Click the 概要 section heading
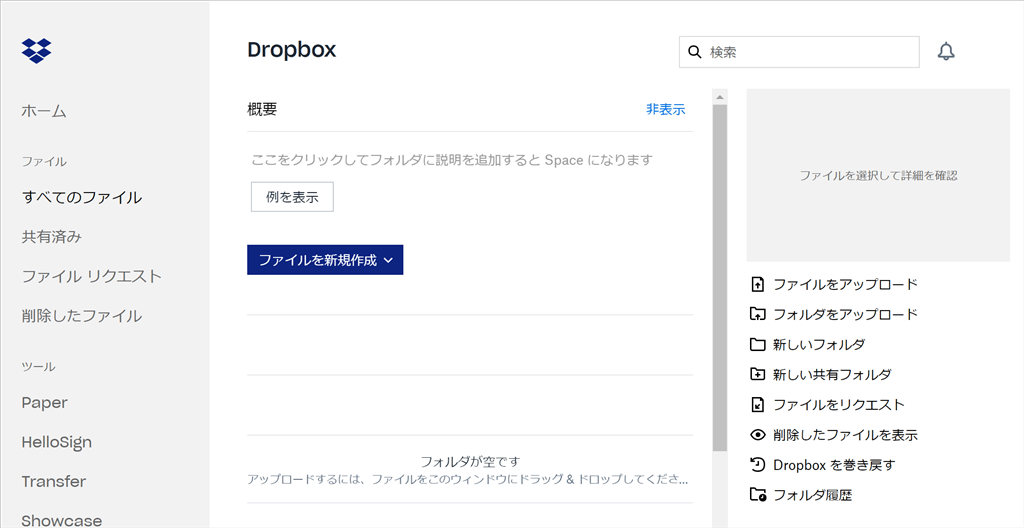 pos(262,109)
